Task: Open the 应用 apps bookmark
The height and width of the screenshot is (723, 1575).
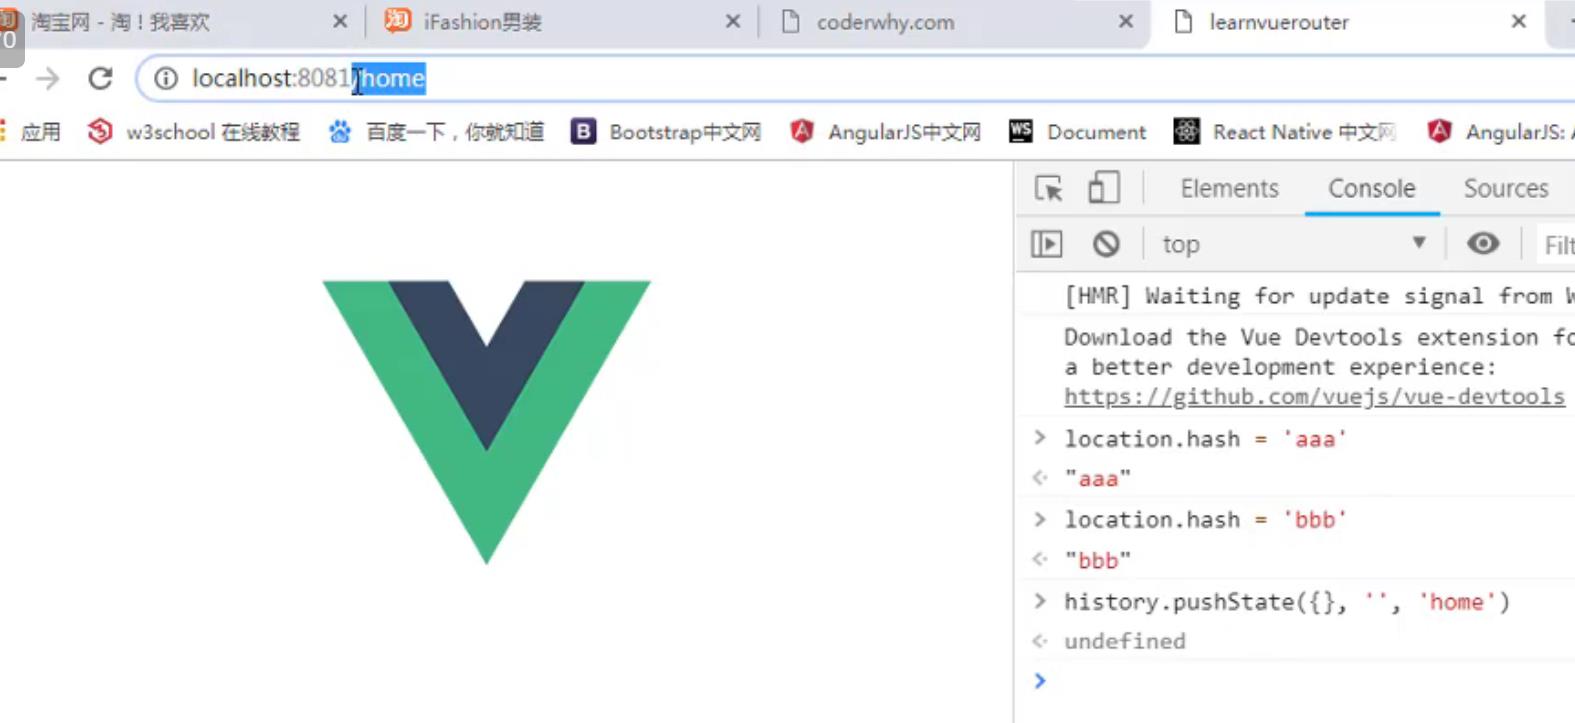Action: [30, 132]
